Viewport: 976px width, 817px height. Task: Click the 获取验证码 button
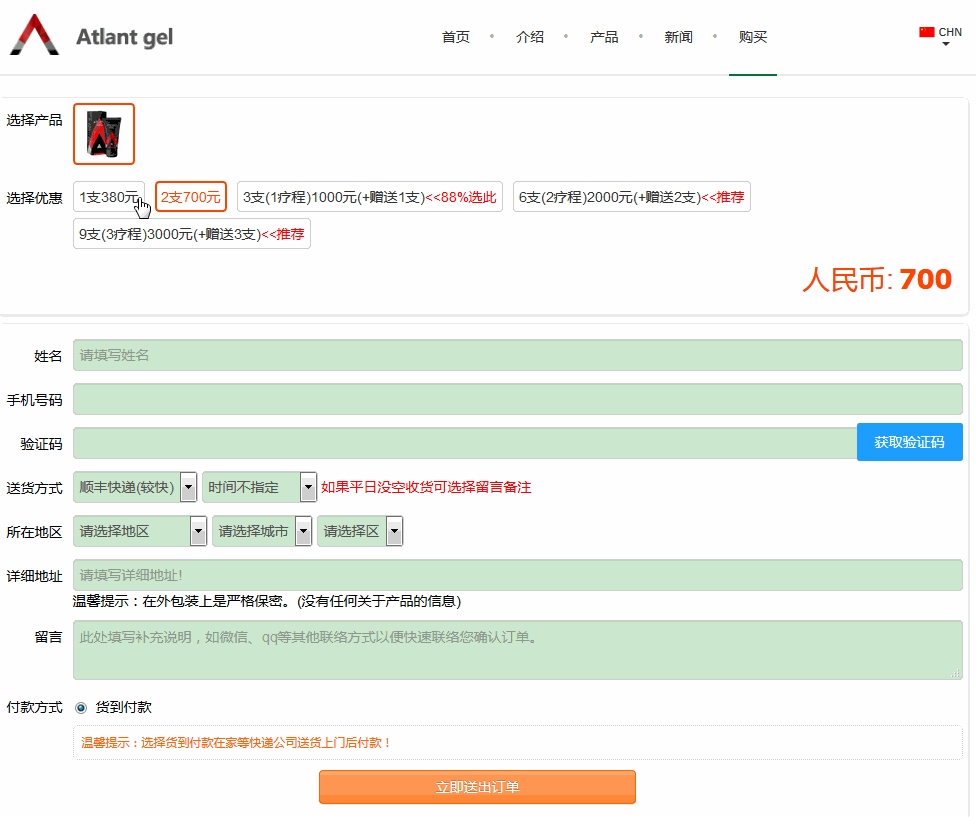tap(909, 442)
